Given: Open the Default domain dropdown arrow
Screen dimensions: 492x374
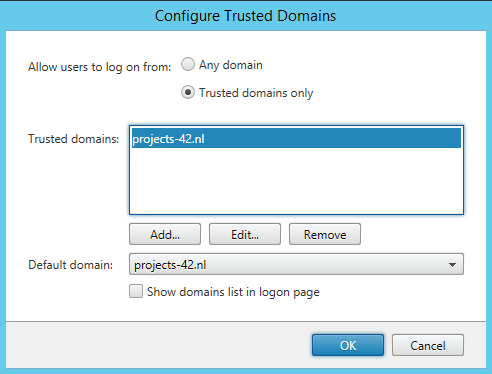Looking at the screenshot, I should [x=452, y=265].
